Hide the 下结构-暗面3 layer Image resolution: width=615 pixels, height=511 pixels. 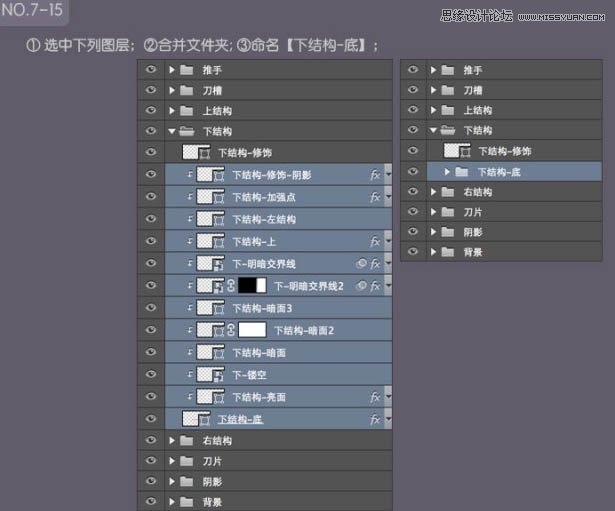click(151, 307)
